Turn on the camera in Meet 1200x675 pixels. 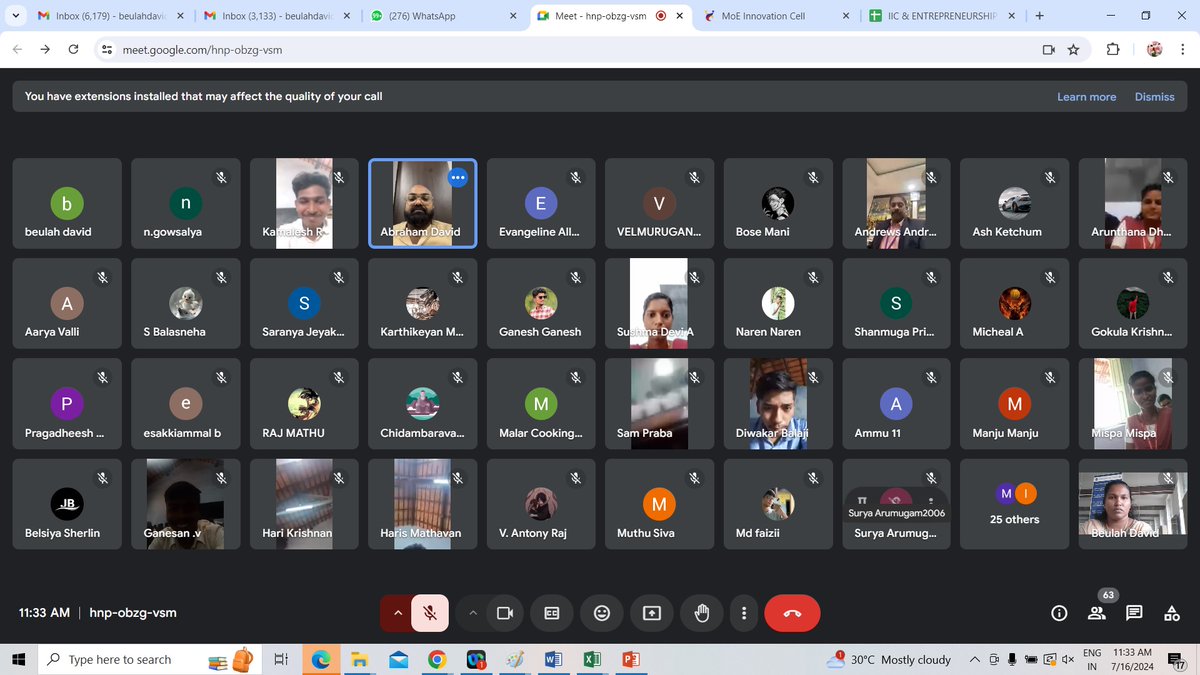[505, 613]
